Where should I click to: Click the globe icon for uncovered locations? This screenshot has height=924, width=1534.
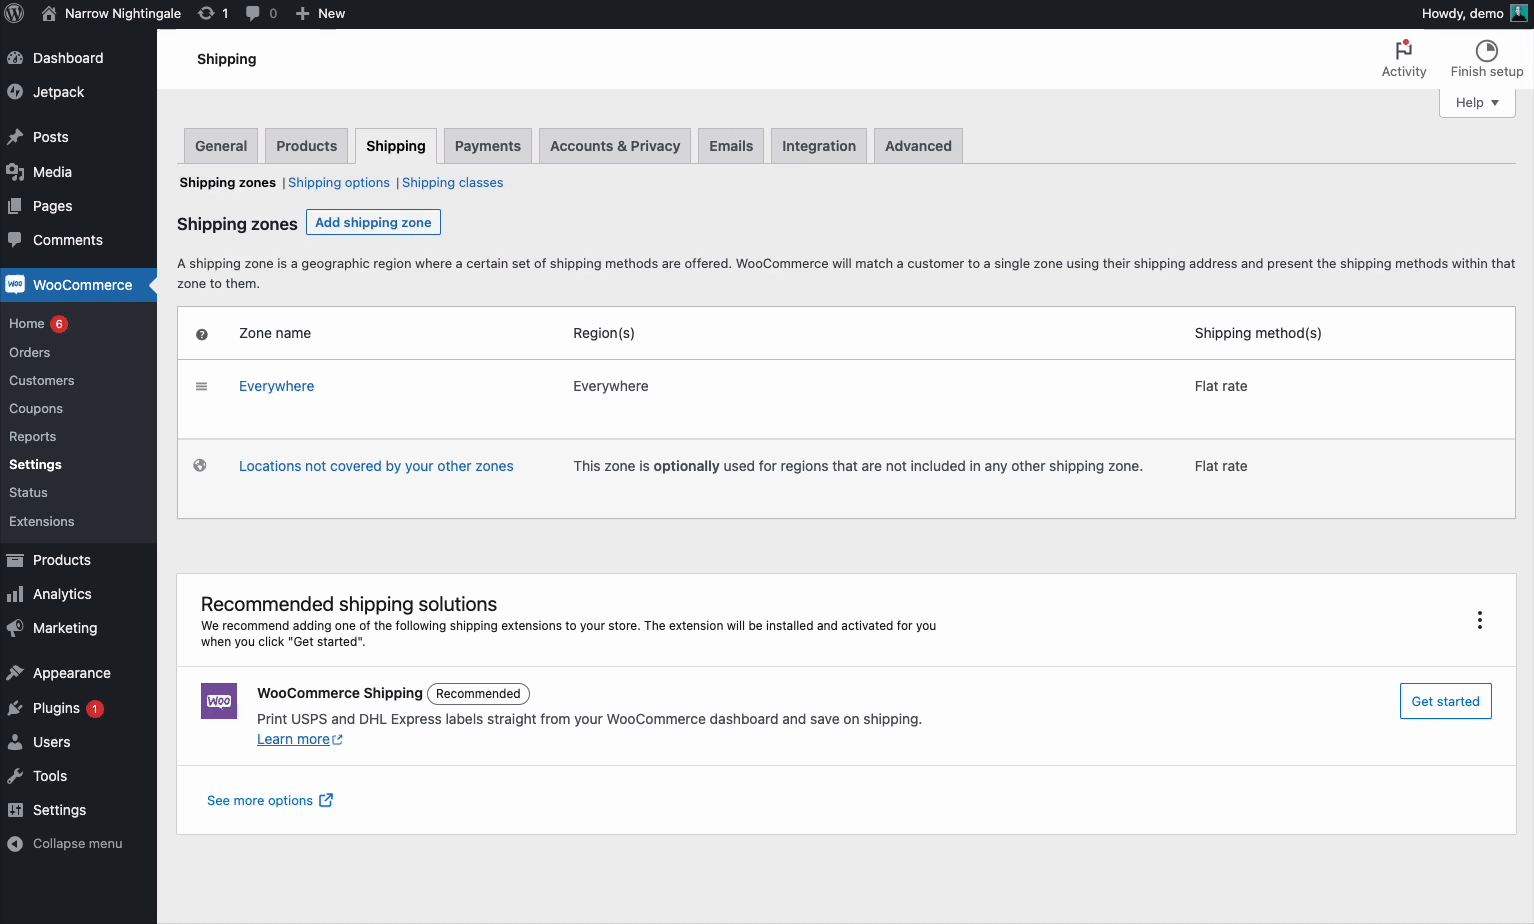coord(200,465)
